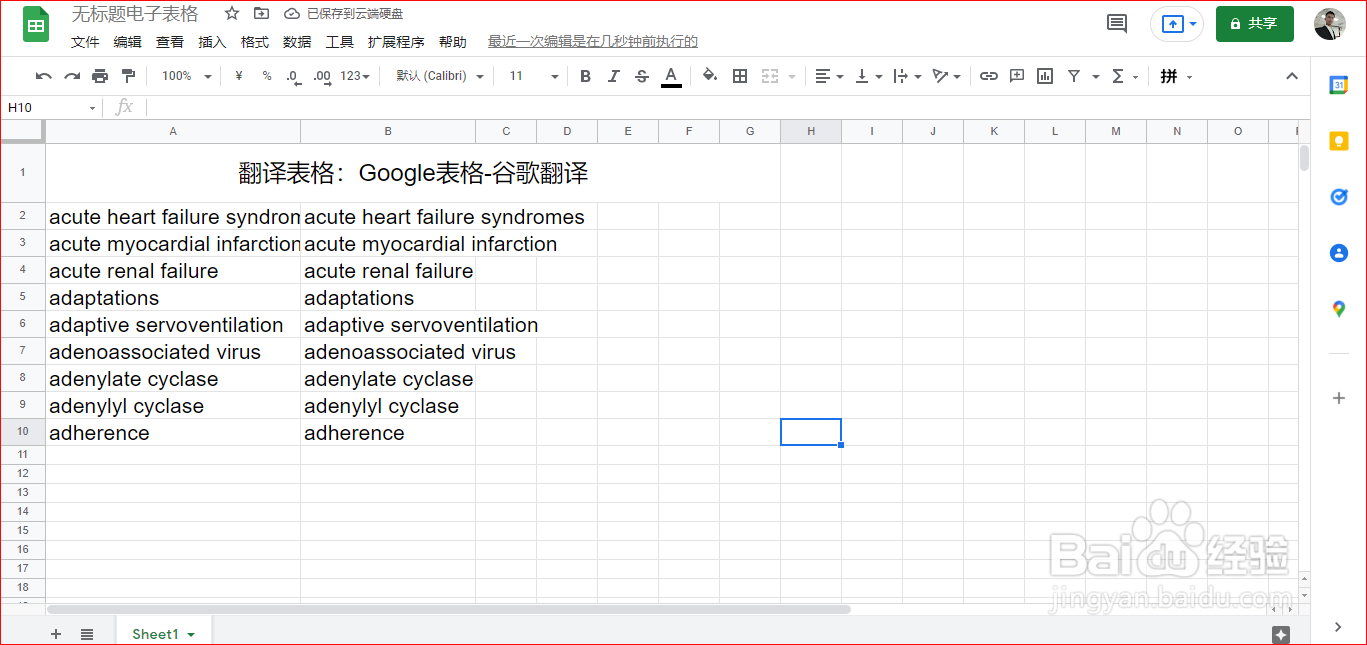
Task: Open the fill color bucket
Action: point(710,76)
